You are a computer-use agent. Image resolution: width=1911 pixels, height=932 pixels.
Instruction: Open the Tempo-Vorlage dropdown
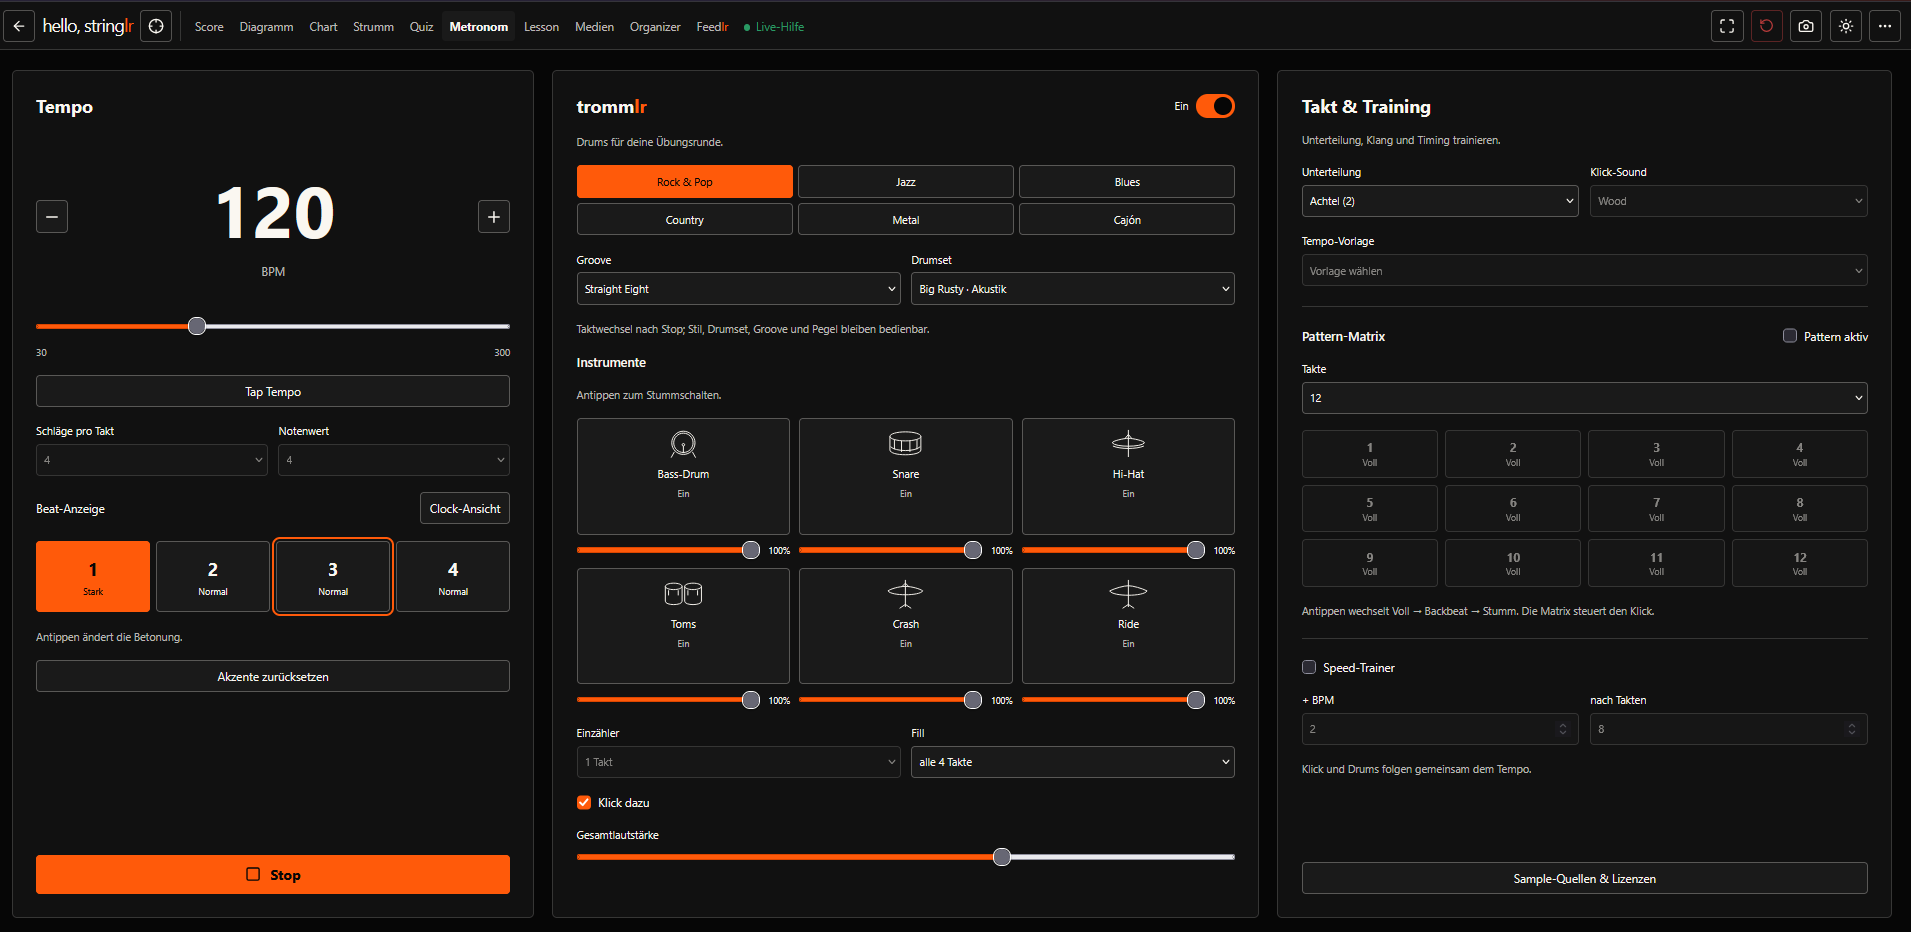tap(1585, 270)
